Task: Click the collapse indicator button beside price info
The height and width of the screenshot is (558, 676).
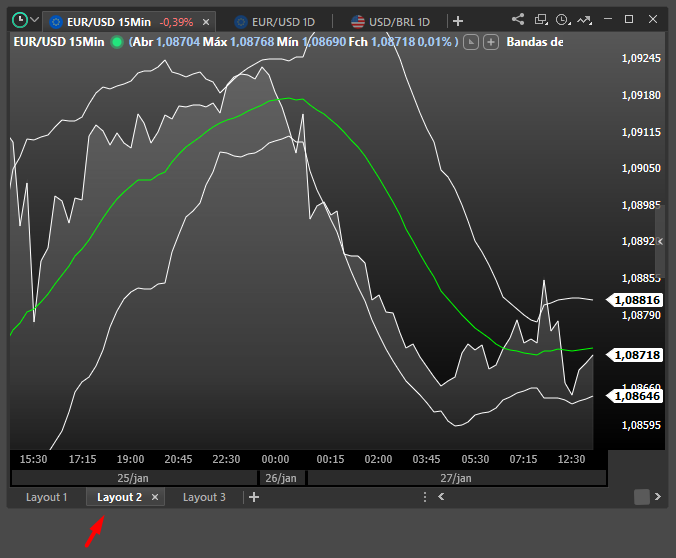Action: pos(473,42)
